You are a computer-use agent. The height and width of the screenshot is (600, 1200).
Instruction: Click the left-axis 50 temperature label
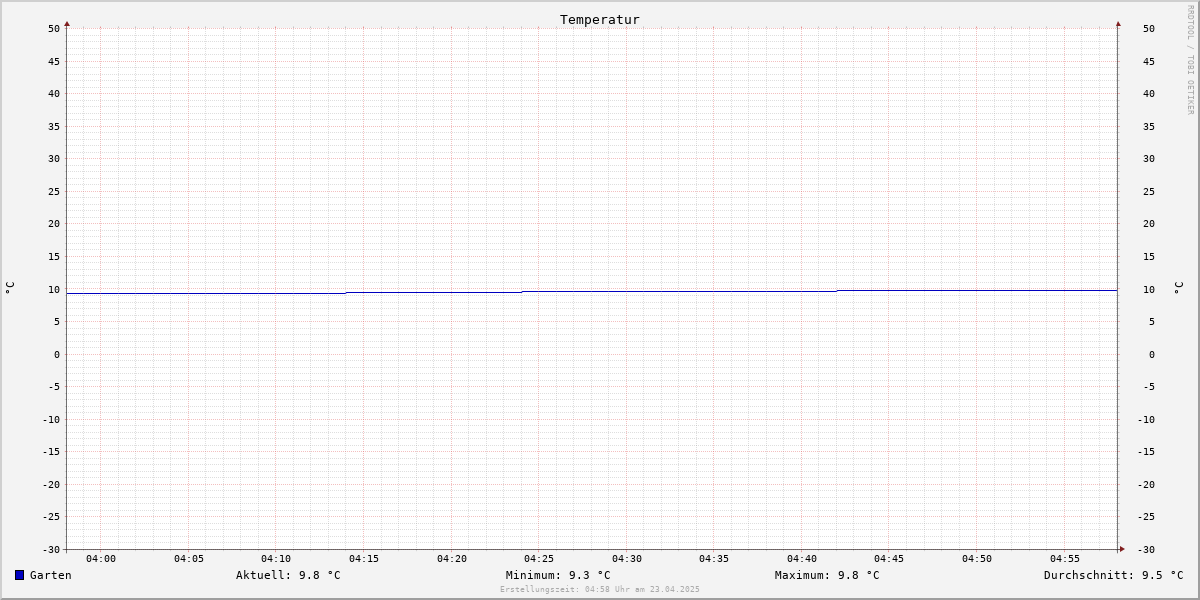pos(54,28)
